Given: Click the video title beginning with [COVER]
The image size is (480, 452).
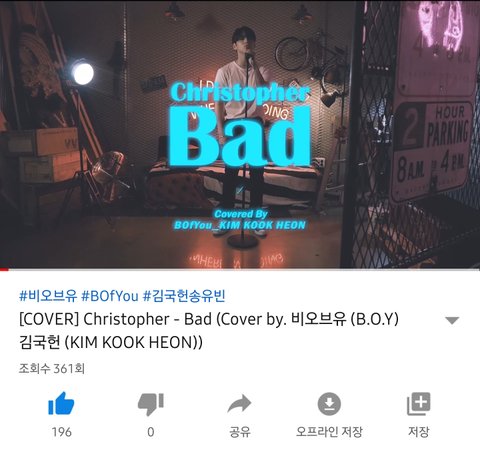Looking at the screenshot, I should coord(209,331).
